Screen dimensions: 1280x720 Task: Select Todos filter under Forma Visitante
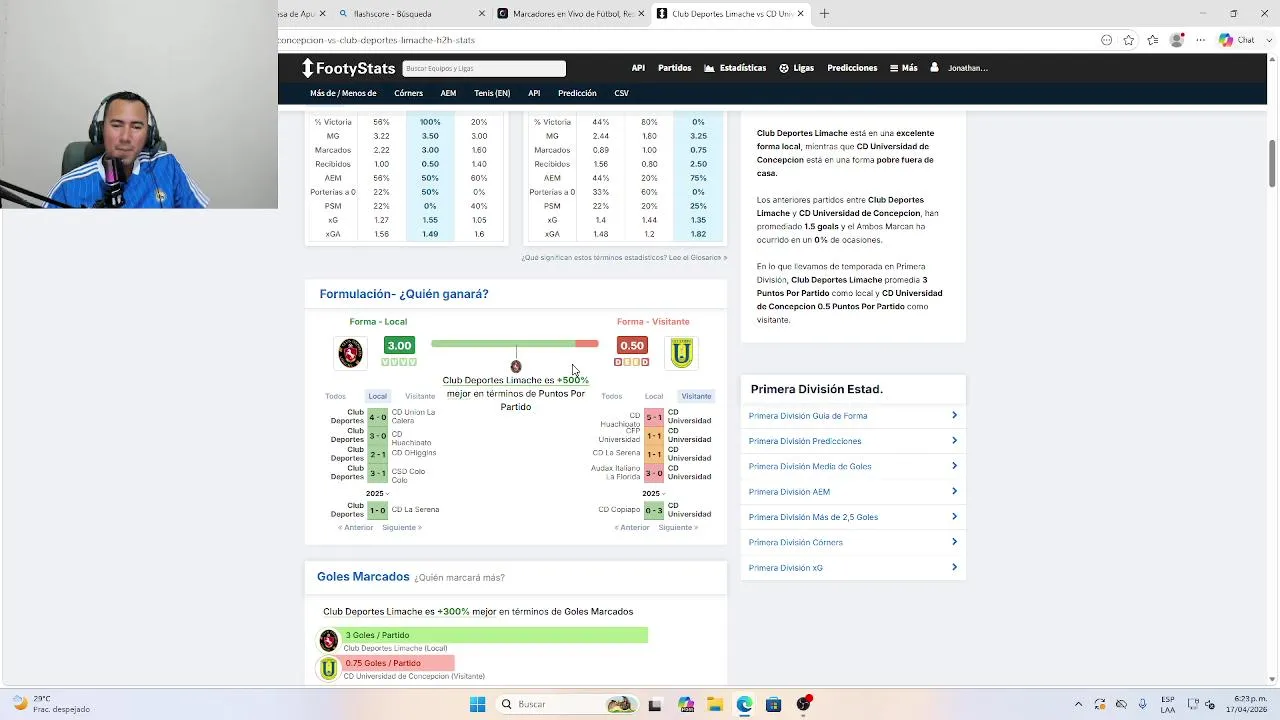tap(612, 396)
